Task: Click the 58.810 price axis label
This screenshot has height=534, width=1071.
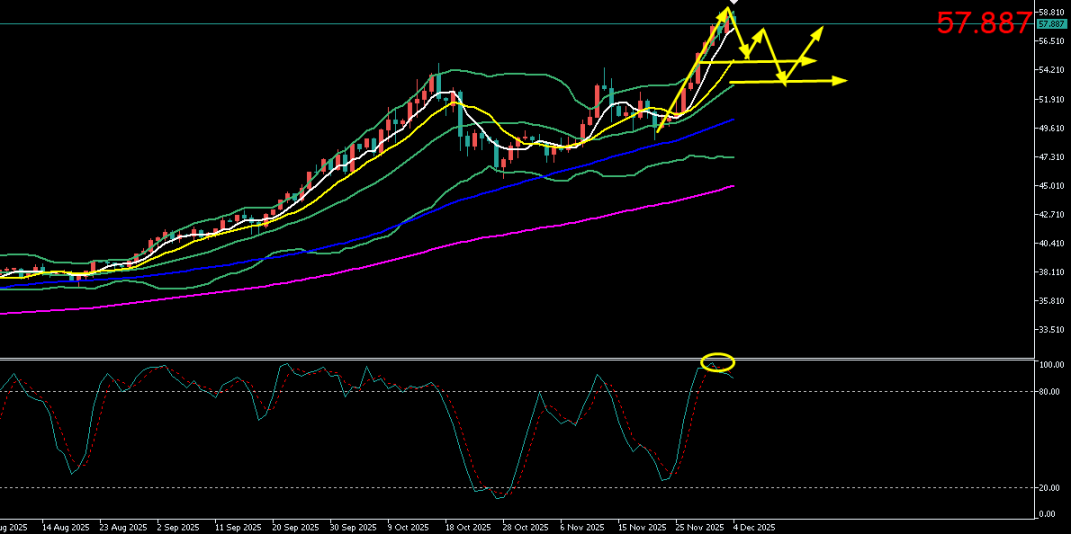Action: click(1050, 12)
